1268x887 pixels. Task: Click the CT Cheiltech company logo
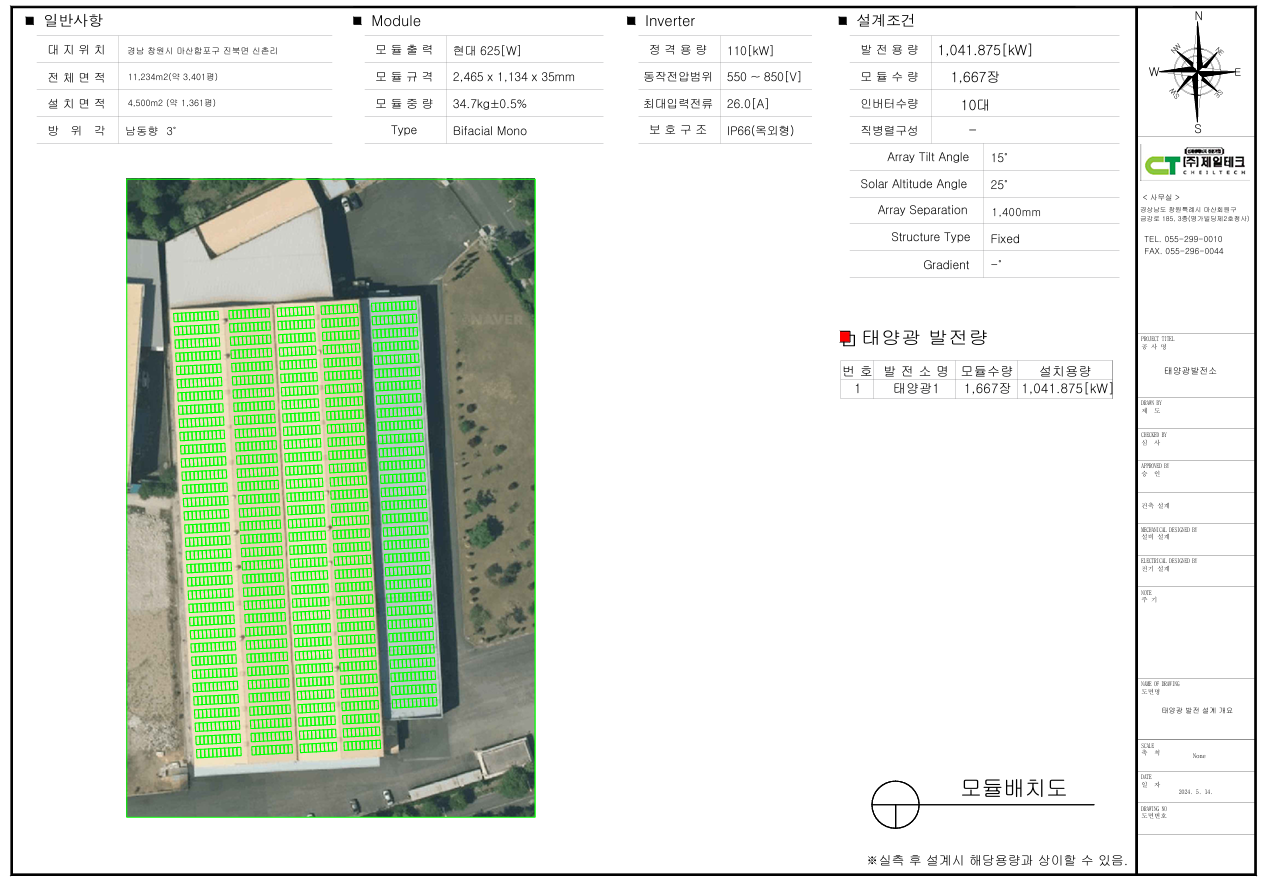1197,164
